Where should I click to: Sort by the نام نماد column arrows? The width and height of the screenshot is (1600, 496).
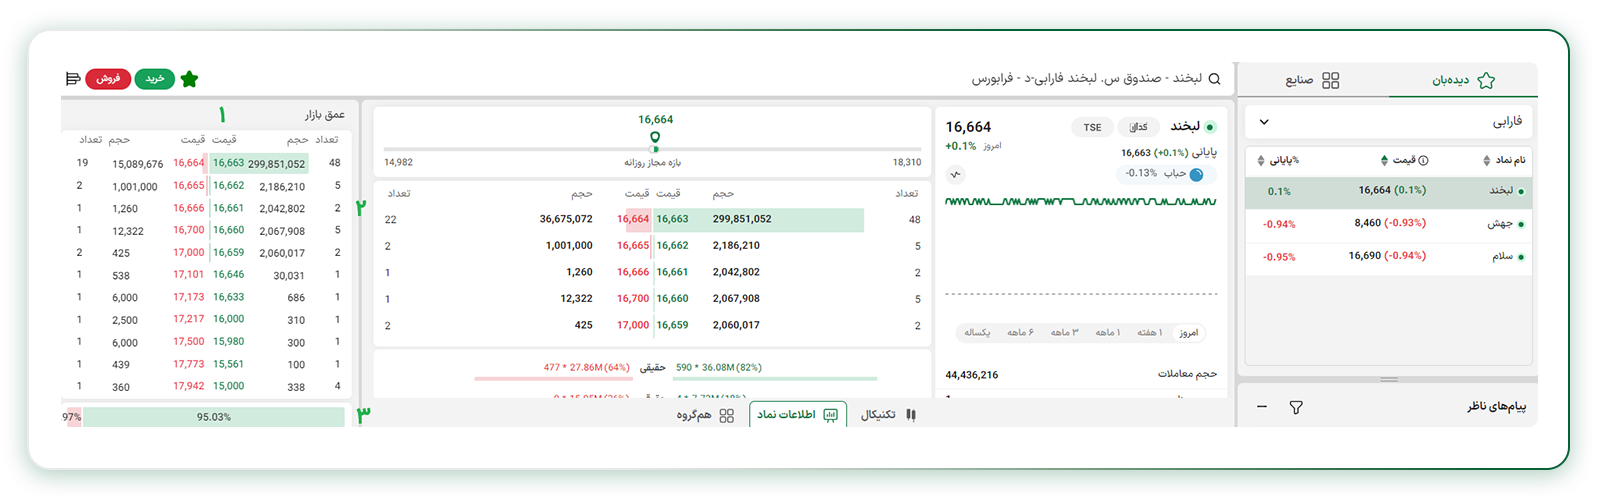(x=1487, y=160)
